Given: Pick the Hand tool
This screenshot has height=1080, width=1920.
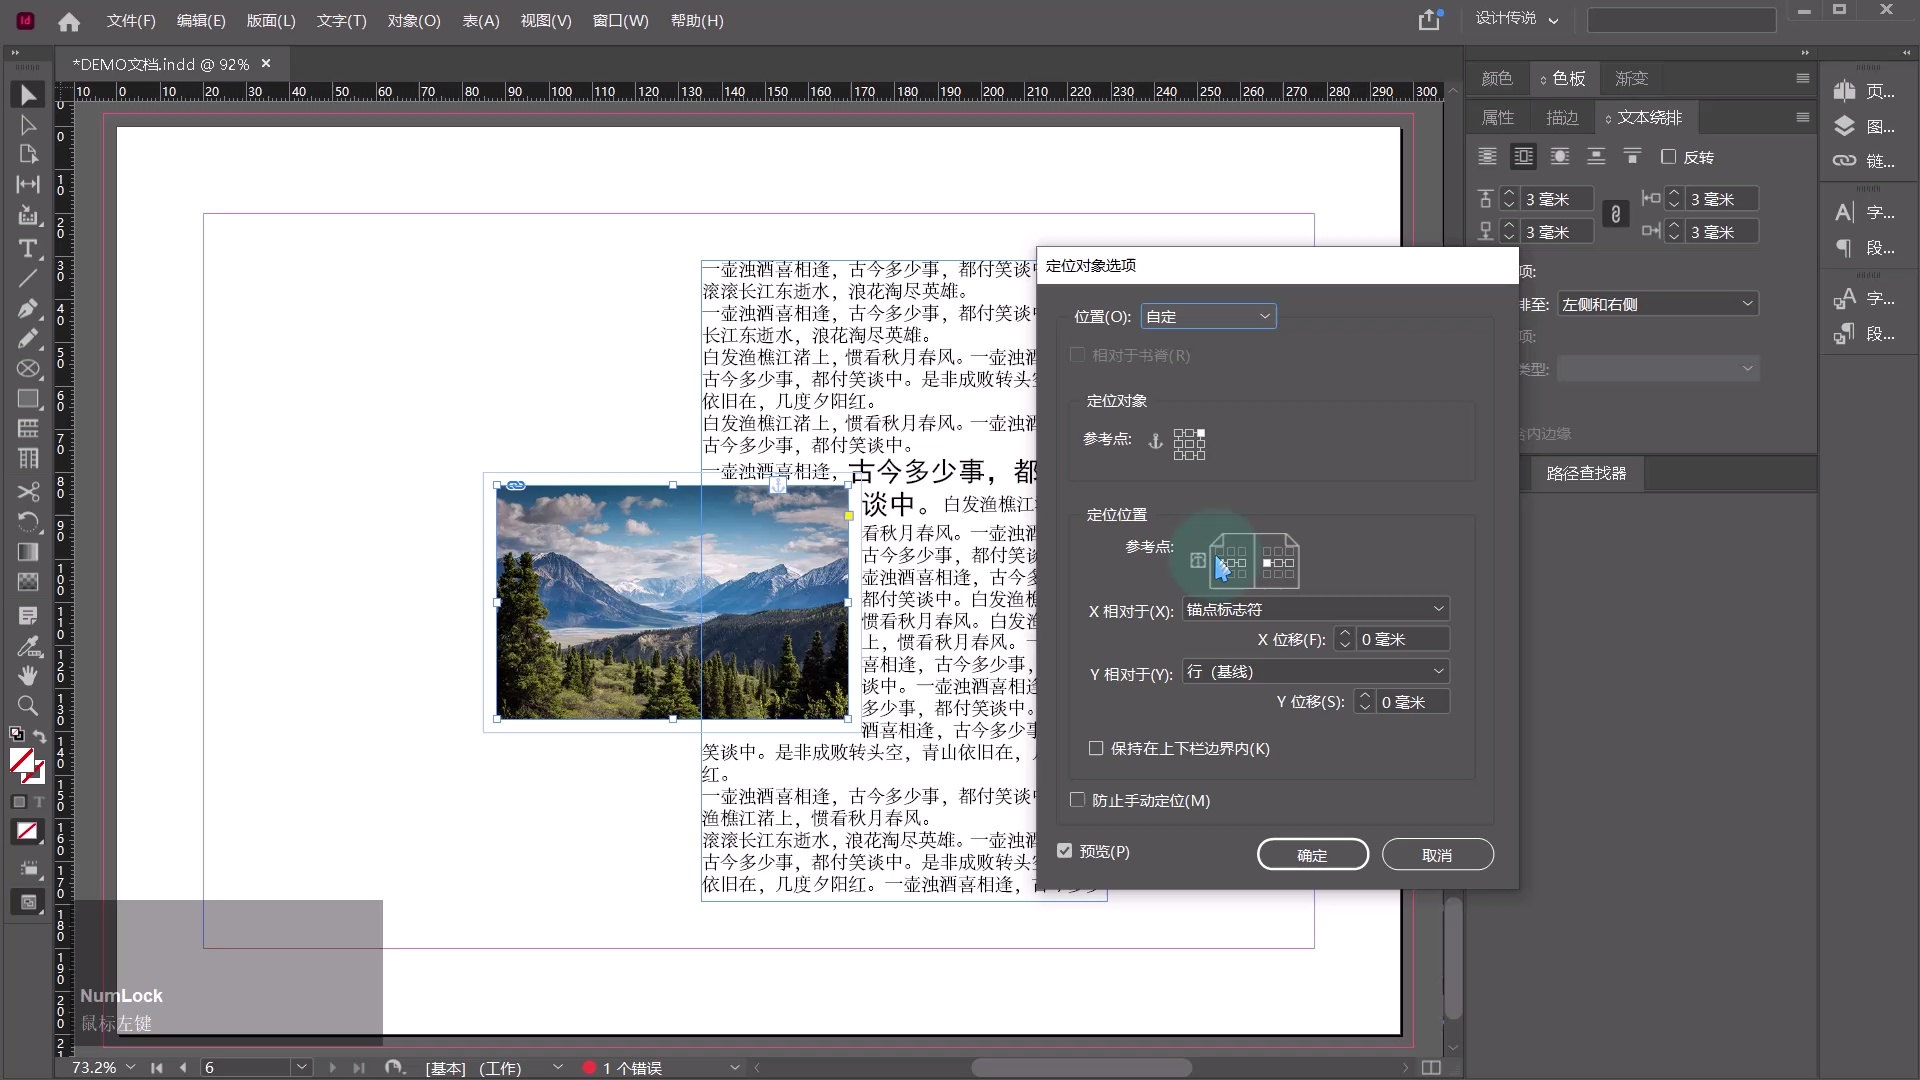Looking at the screenshot, I should tap(28, 675).
